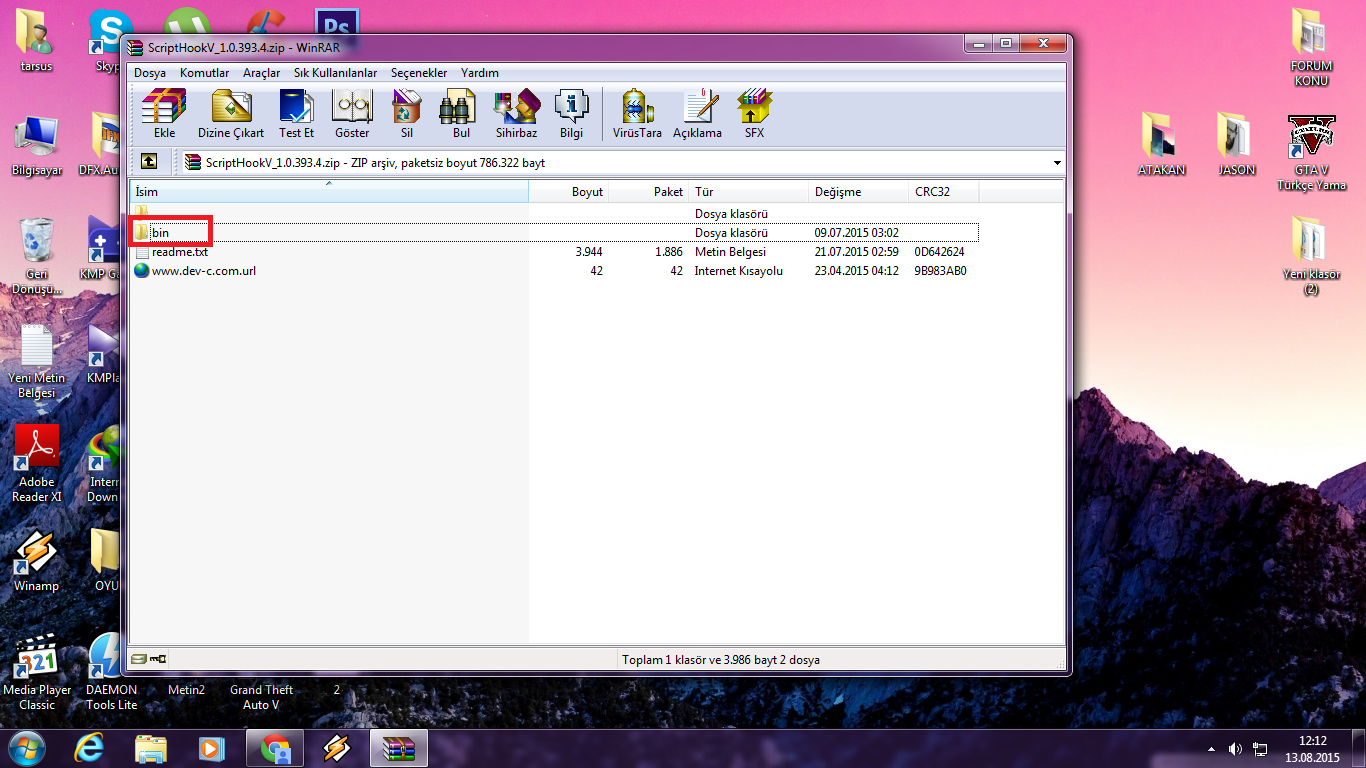Select the Adobe Reader XI desktop shortcut
This screenshot has width=1366, height=768.
click(x=37, y=463)
